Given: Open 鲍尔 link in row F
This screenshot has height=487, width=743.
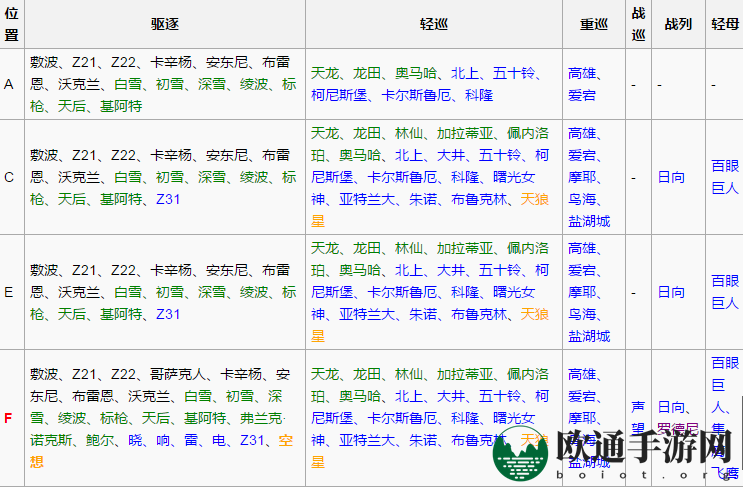Looking at the screenshot, I should coord(100,440).
